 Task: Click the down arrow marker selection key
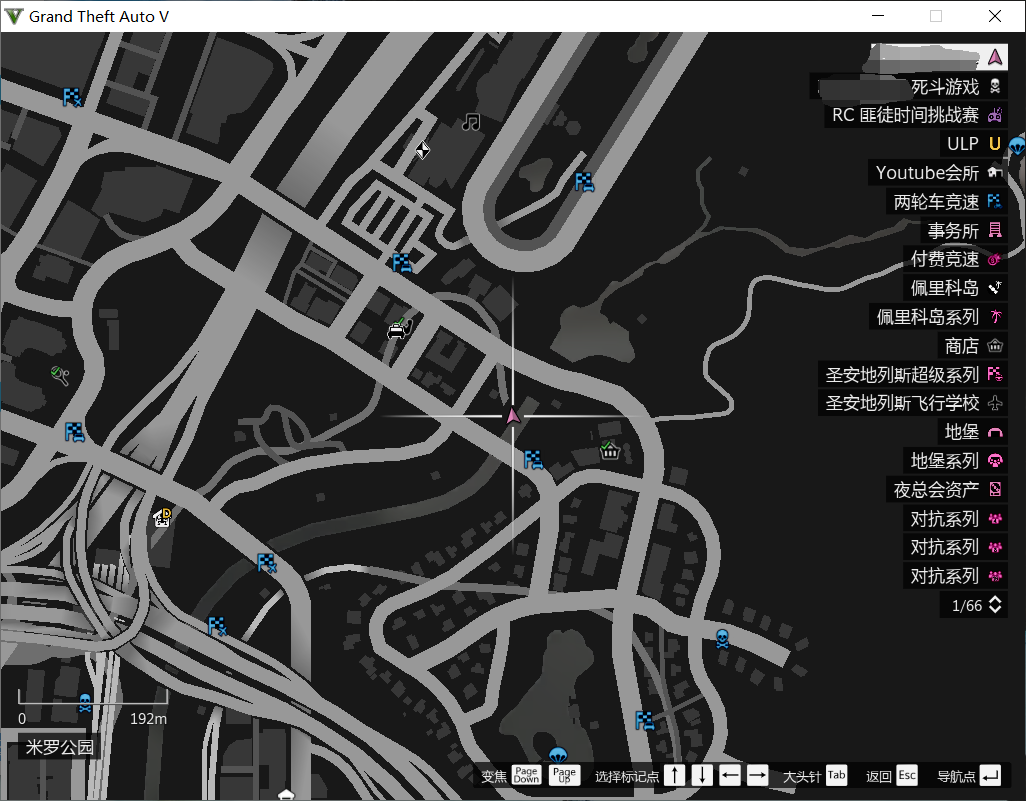(702, 775)
